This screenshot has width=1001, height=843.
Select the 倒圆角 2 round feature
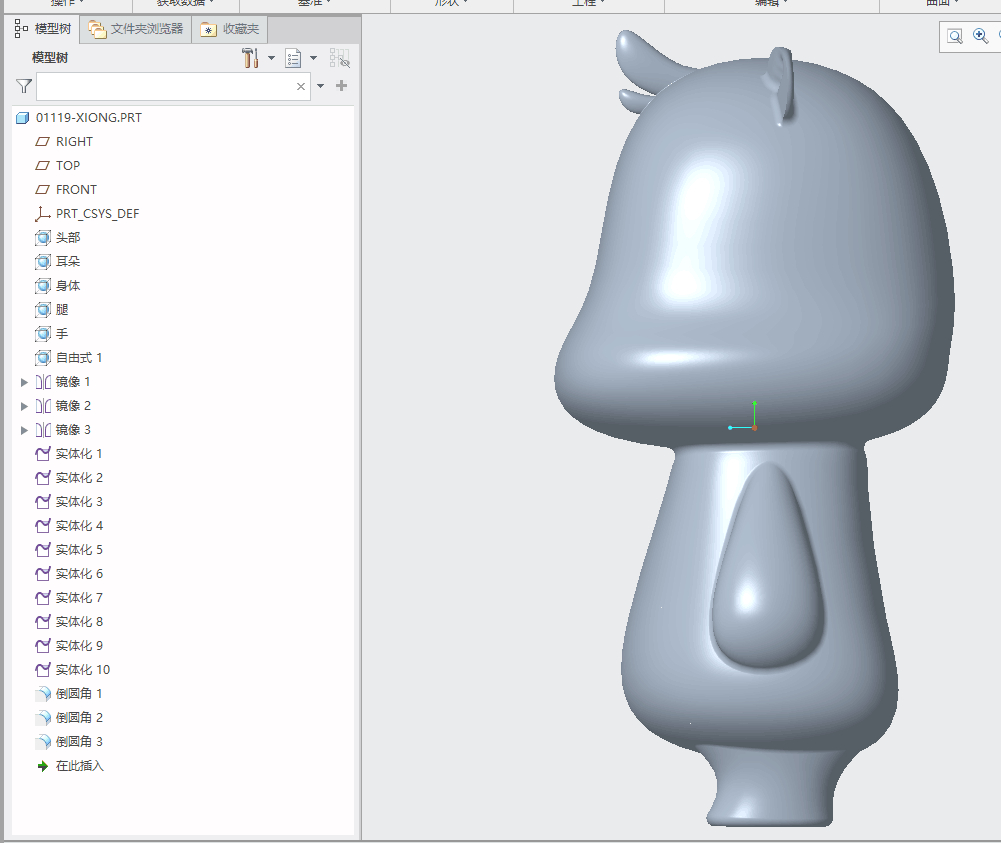(69, 718)
